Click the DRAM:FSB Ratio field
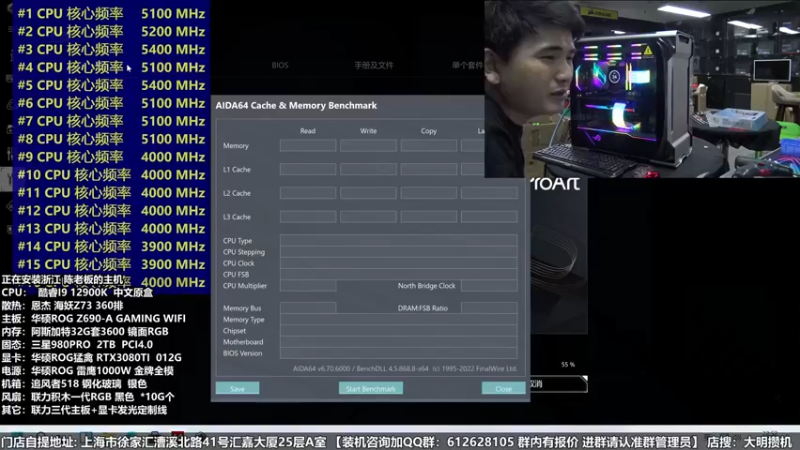Screen dimensions: 800x450 tap(489, 308)
